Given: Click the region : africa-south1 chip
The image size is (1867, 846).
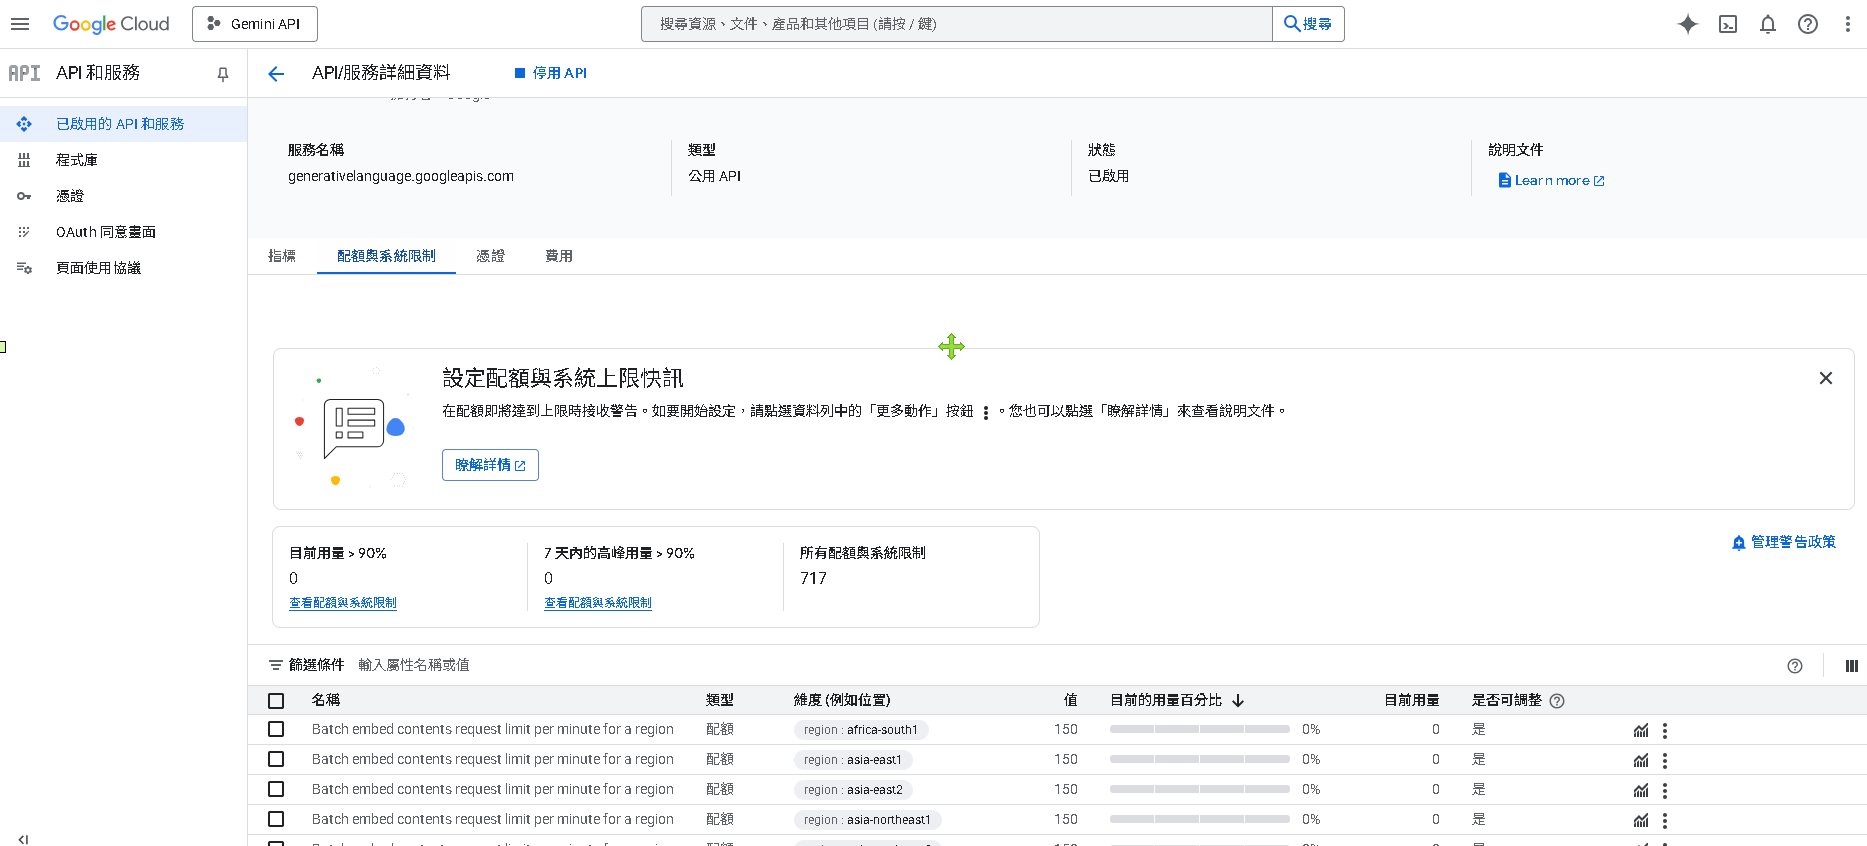Looking at the screenshot, I should 861,730.
